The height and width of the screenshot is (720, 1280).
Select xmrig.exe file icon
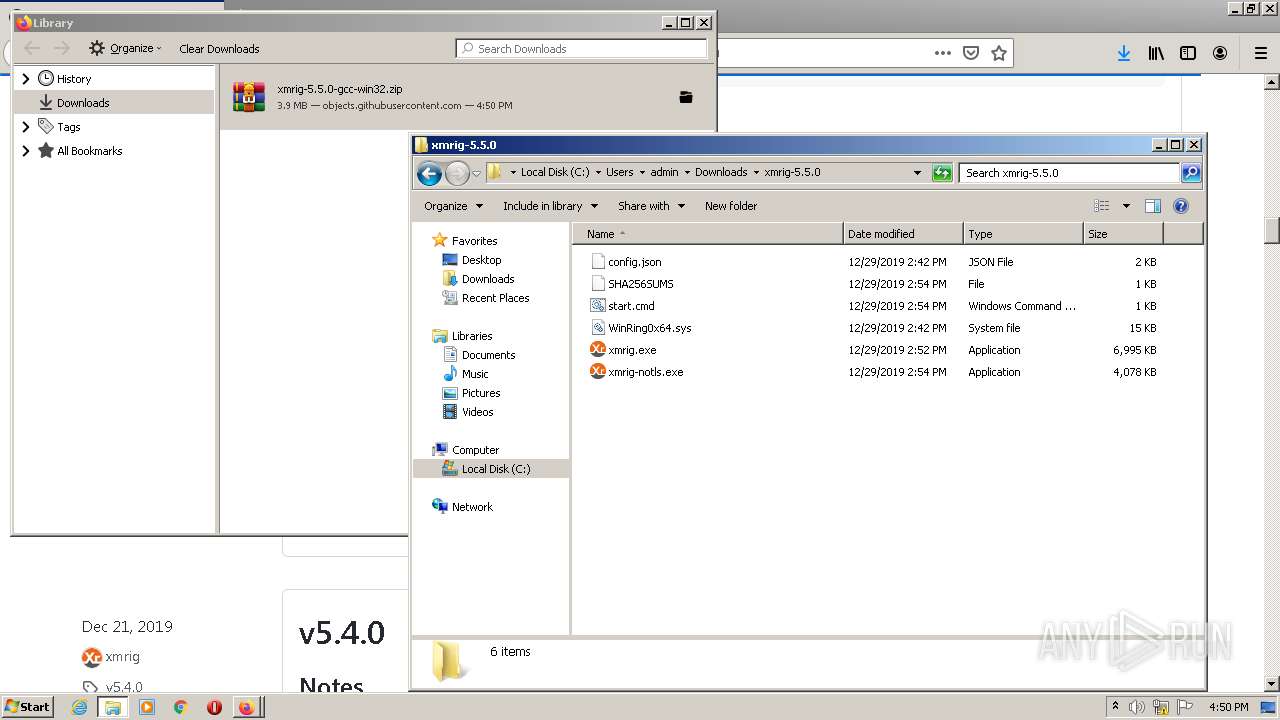598,350
